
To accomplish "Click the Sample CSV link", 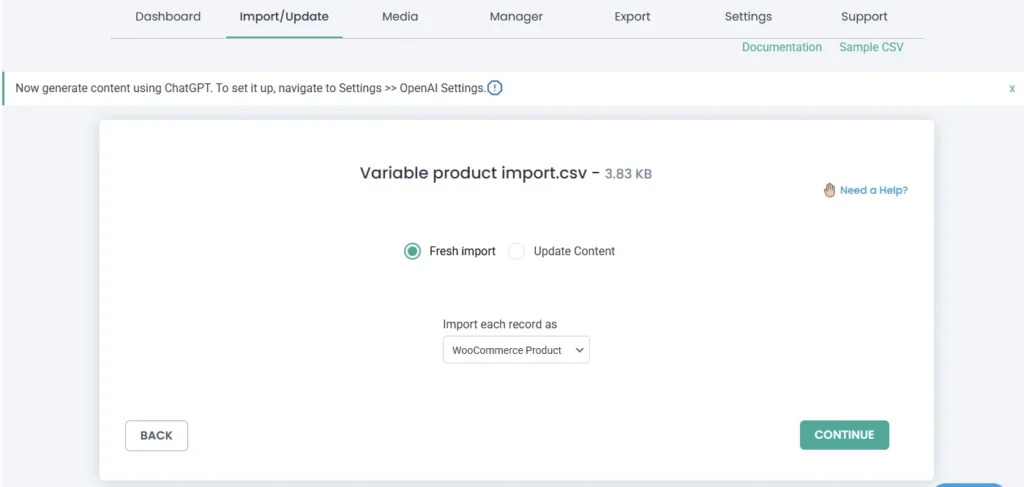I will point(871,47).
